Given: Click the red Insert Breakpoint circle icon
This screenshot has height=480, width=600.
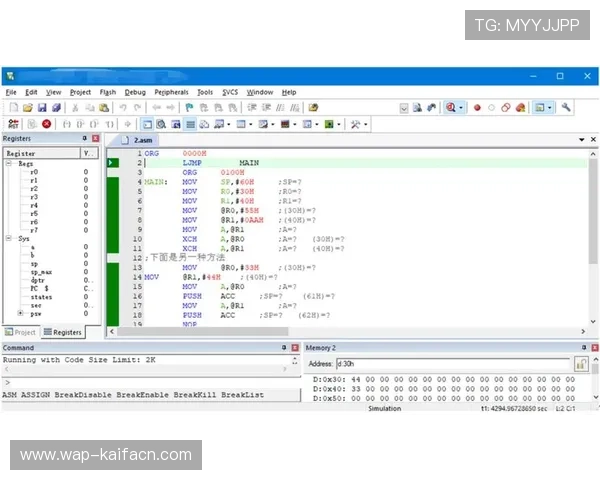Looking at the screenshot, I should point(477,107).
